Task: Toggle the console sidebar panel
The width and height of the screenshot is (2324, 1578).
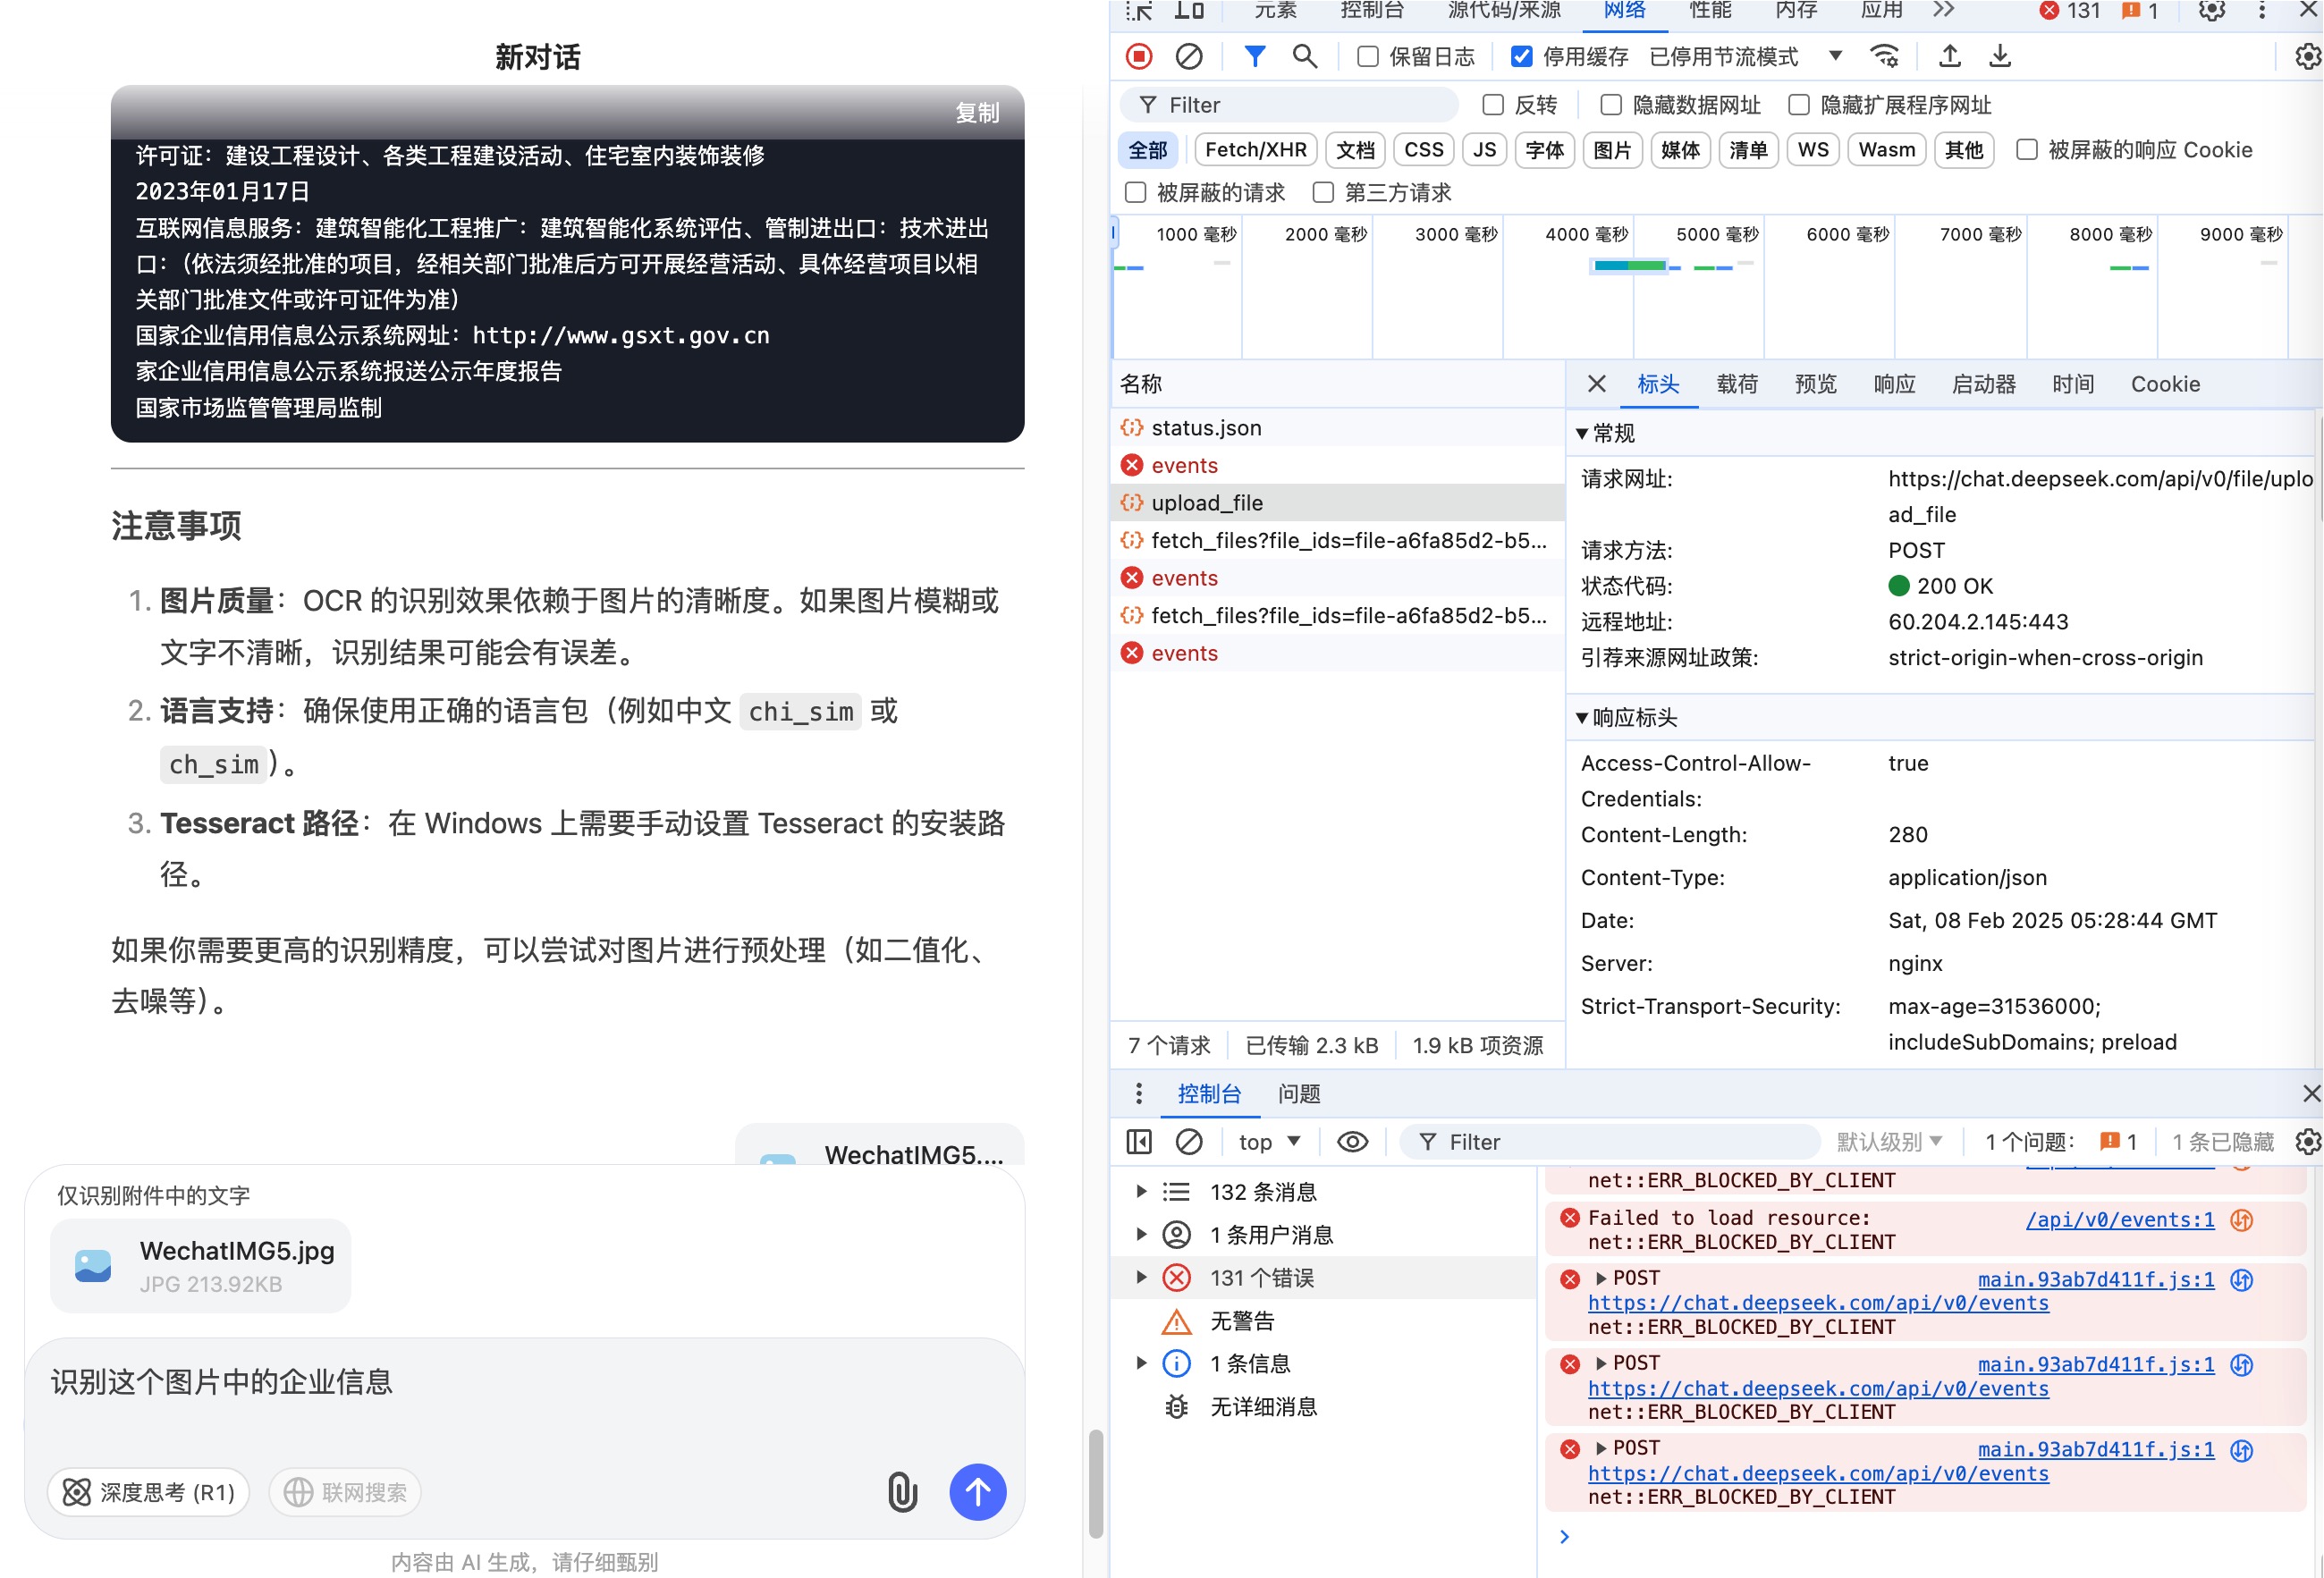Action: pyautogui.click(x=1139, y=1142)
